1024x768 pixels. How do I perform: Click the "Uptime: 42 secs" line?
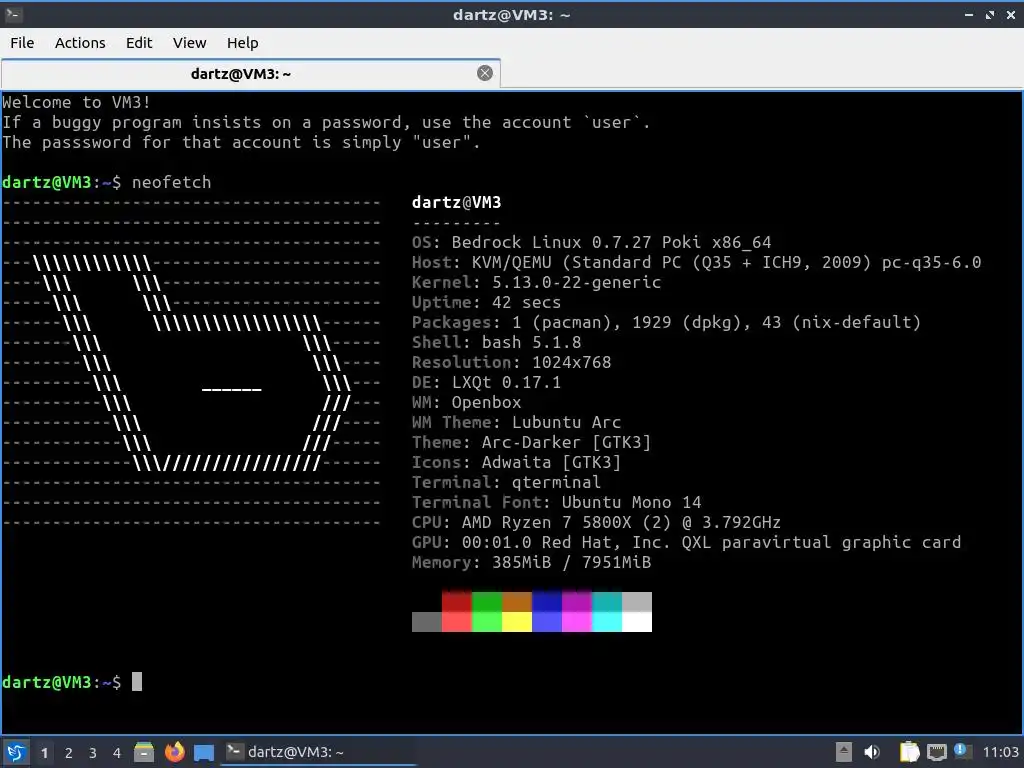(x=486, y=302)
